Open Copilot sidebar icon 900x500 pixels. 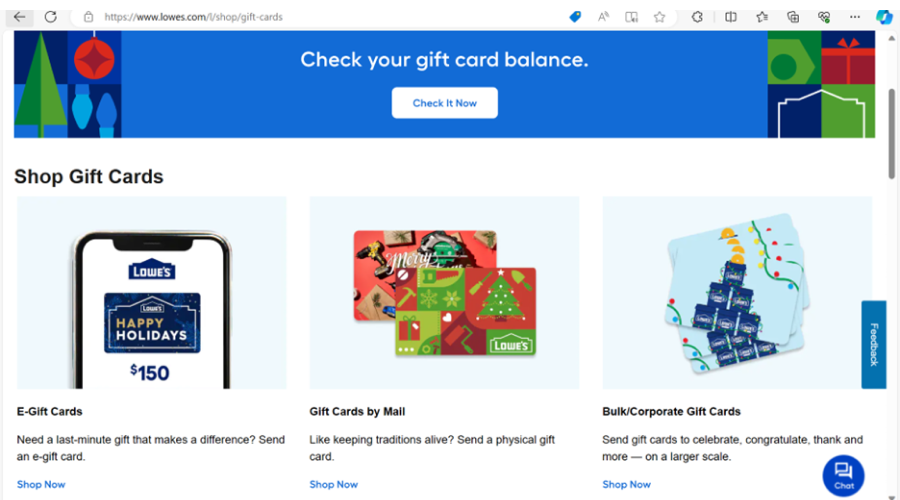884,17
